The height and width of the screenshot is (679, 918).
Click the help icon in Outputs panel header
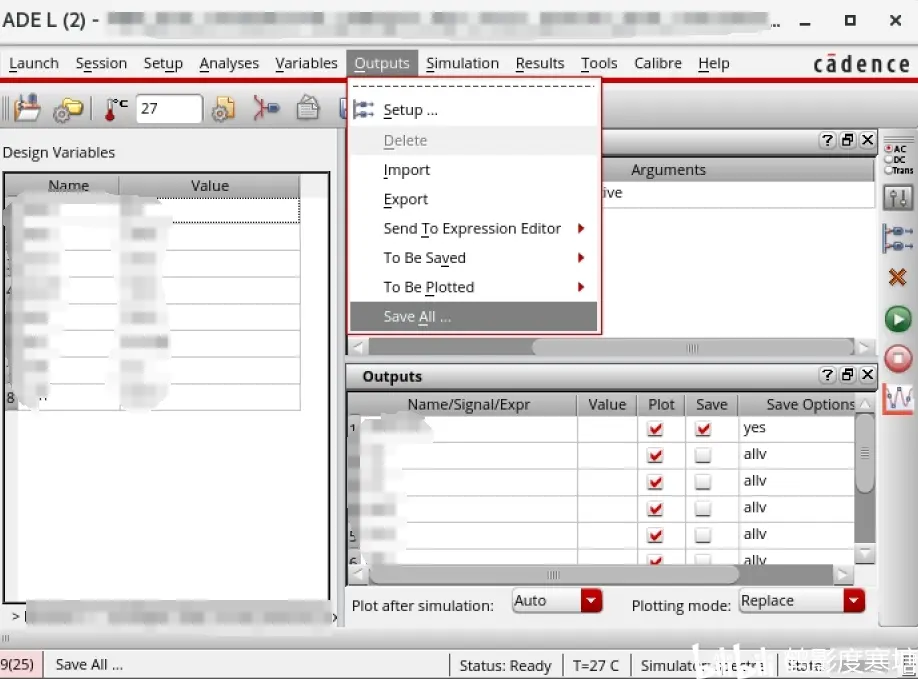pyautogui.click(x=827, y=375)
